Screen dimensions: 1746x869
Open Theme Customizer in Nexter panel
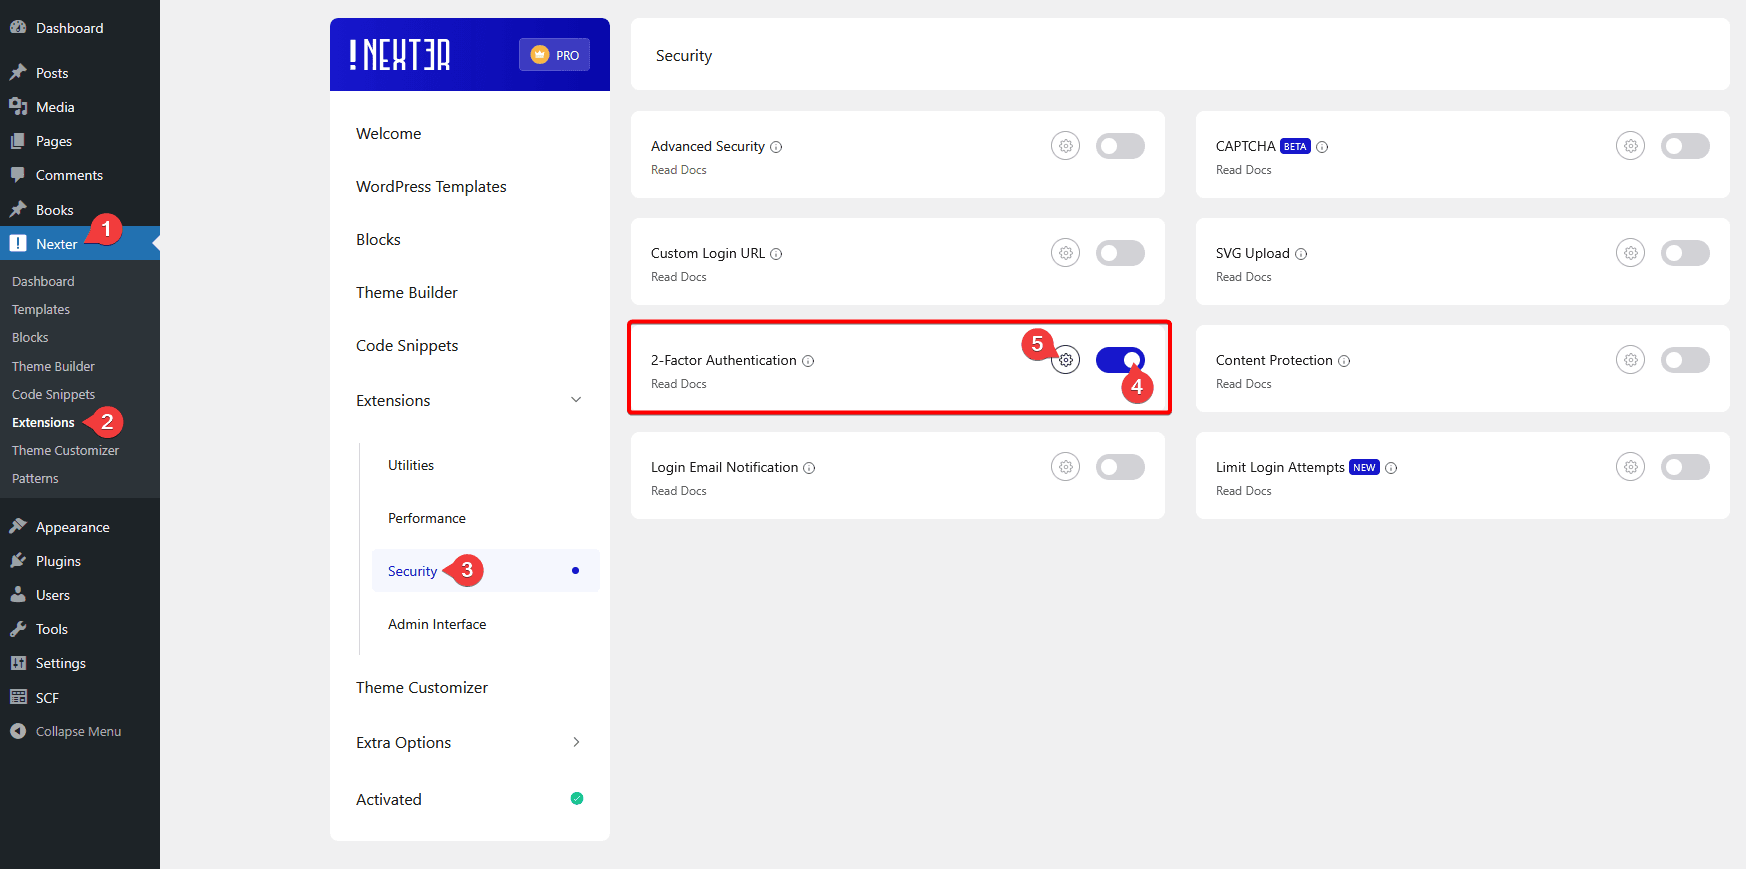[x=422, y=687]
